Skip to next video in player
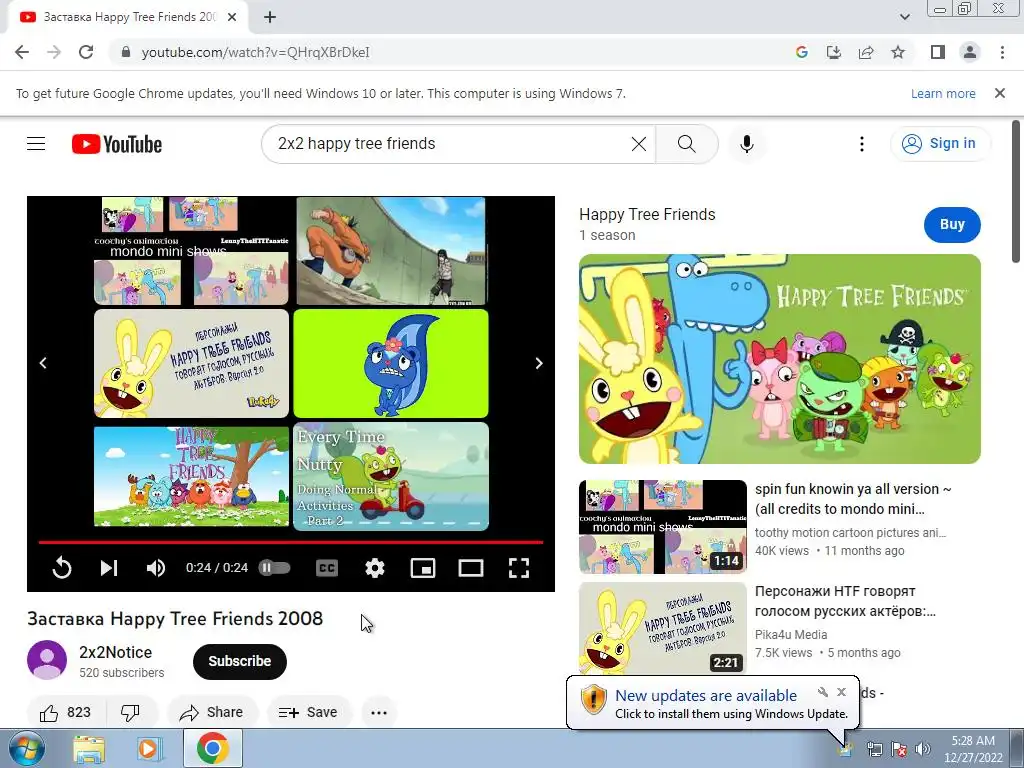The image size is (1024, 768). click(108, 568)
